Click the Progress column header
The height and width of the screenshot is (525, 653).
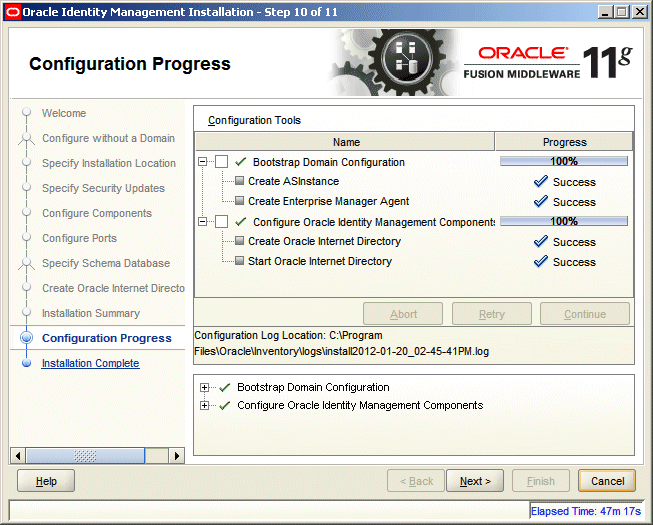(x=564, y=142)
